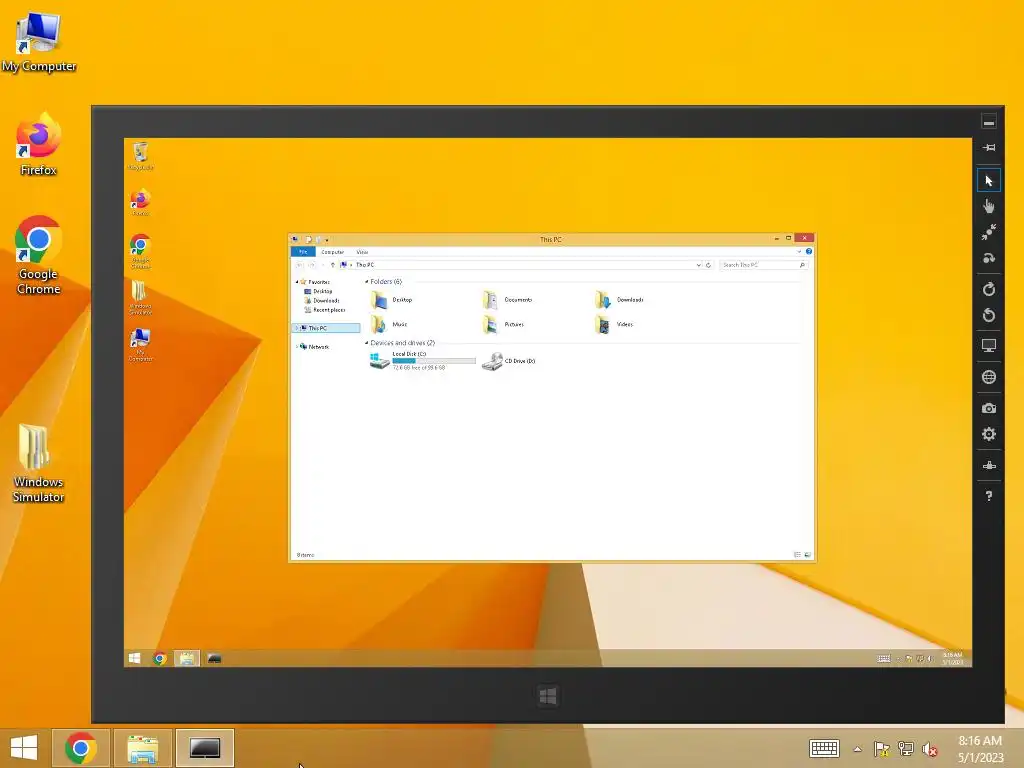Screen dimensions: 1024x768
Task: Select My Computer icon inside simulator
Action: click(x=140, y=345)
